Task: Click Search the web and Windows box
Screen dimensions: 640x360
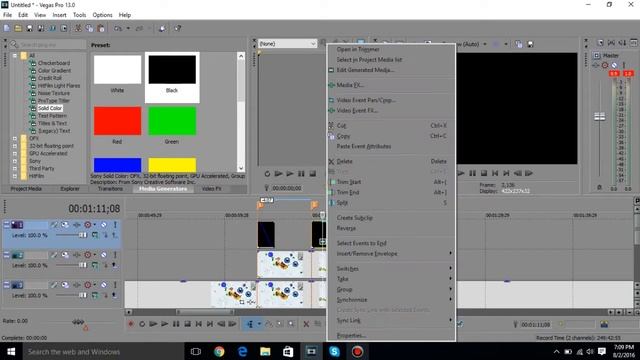Action: tap(102, 351)
